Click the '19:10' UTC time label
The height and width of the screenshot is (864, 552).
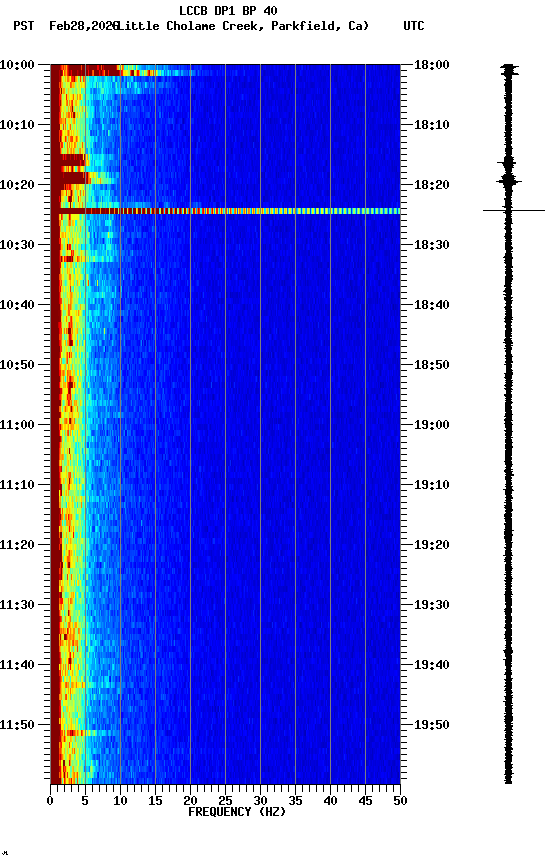coord(432,485)
